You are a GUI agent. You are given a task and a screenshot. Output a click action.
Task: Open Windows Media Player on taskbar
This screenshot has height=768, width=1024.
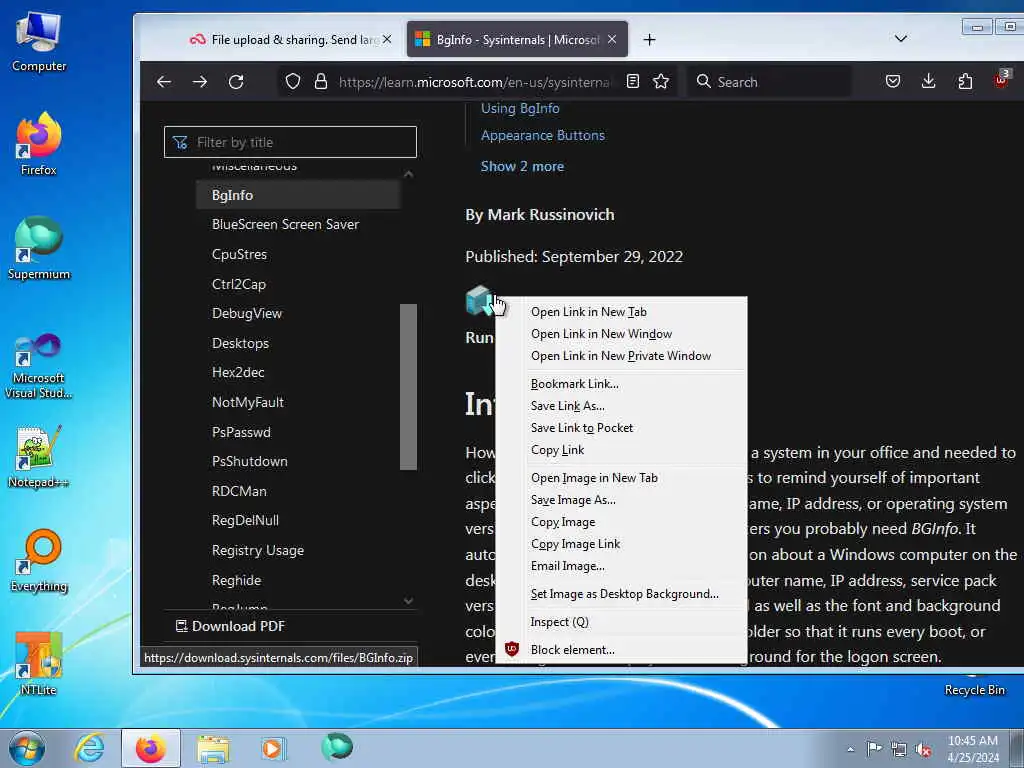coord(272,748)
